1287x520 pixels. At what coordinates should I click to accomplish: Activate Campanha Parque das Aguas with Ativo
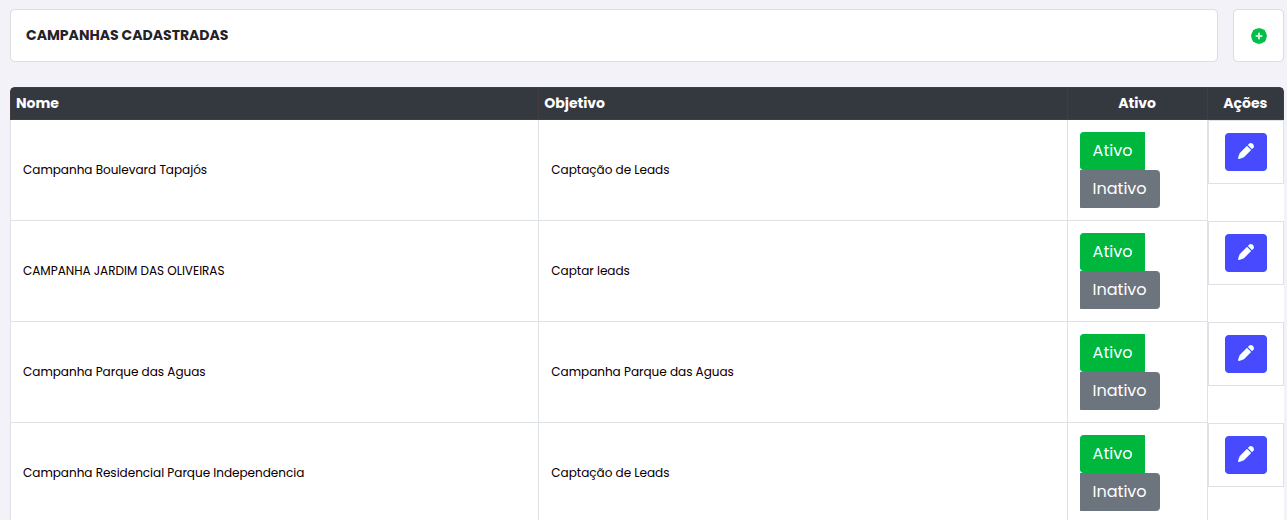click(x=1112, y=353)
